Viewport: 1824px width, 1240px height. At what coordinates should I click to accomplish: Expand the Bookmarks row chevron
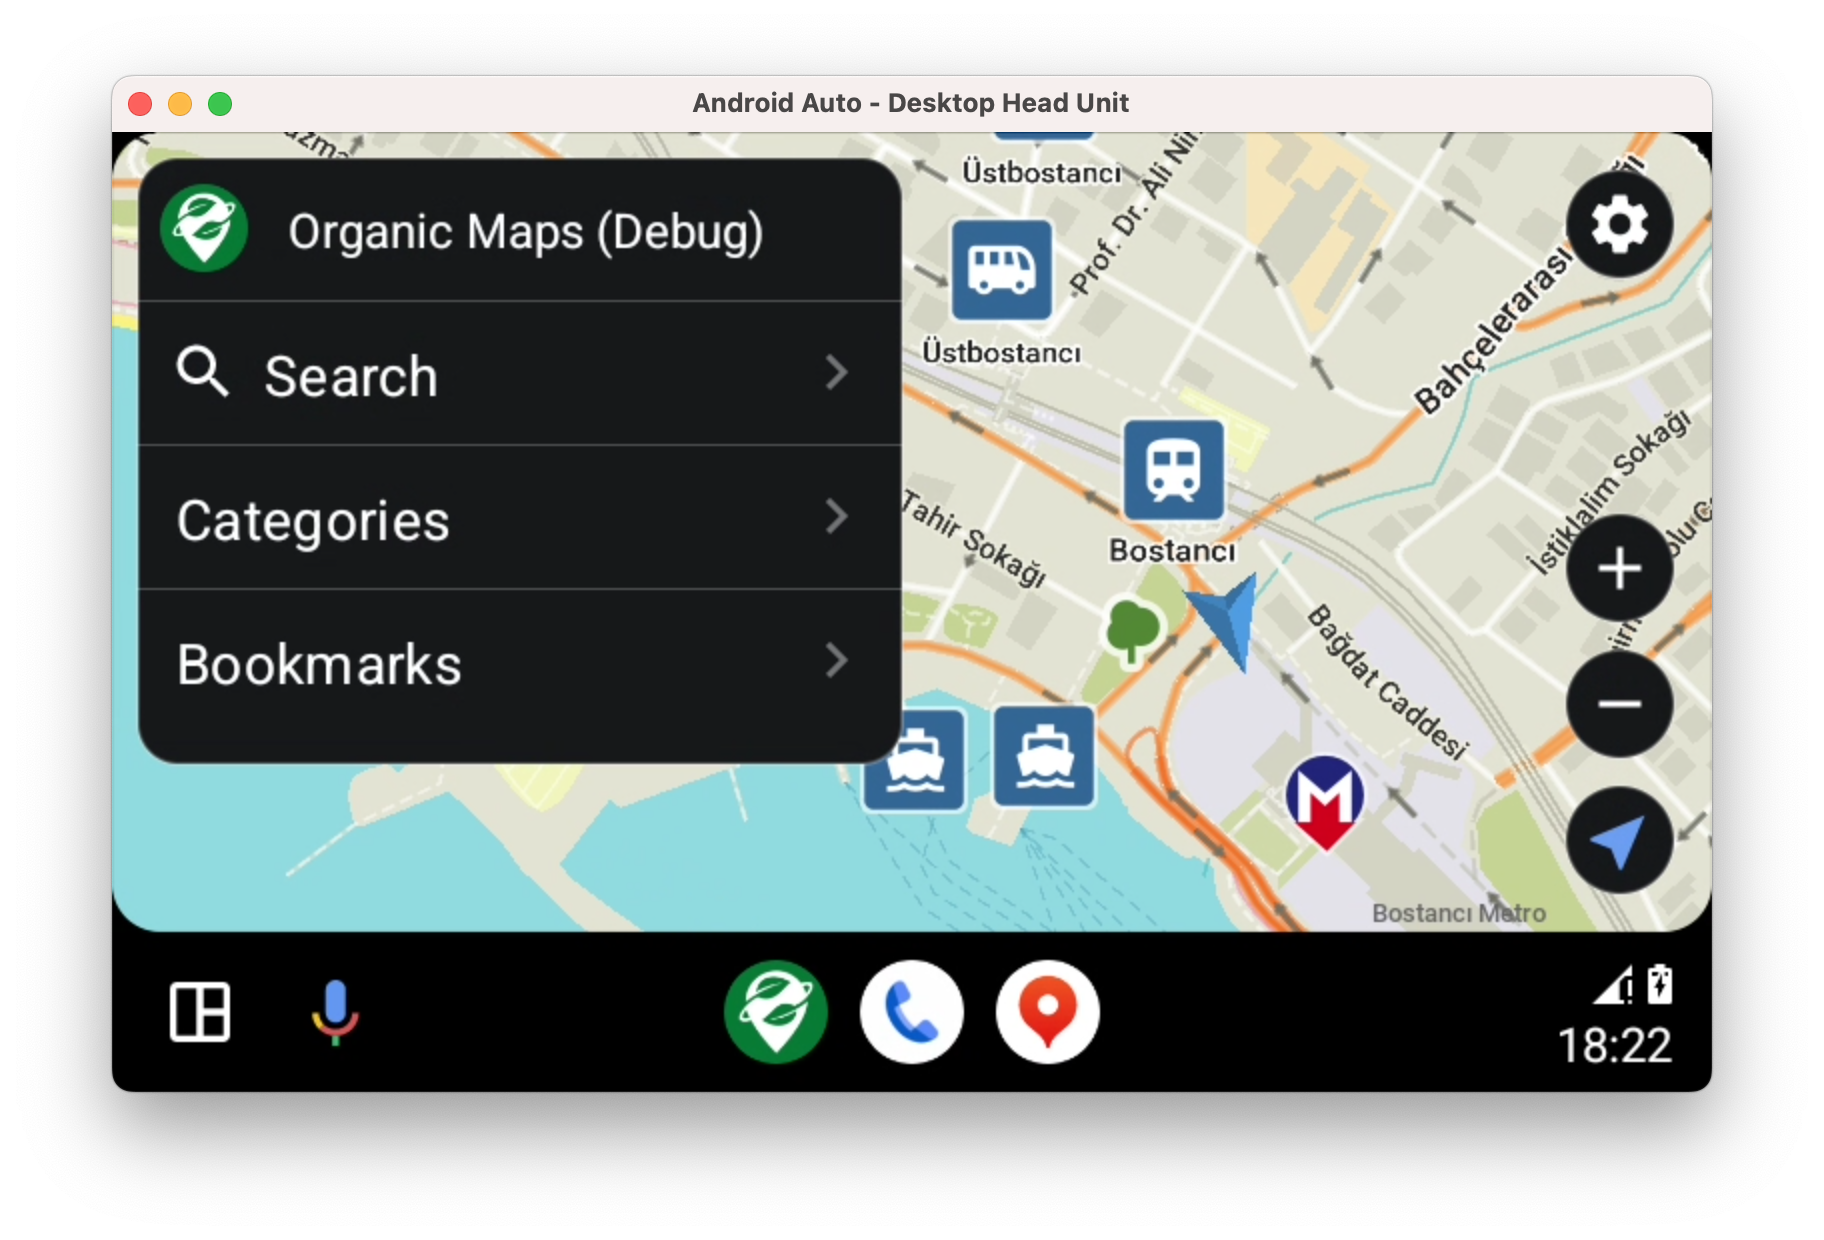point(837,661)
